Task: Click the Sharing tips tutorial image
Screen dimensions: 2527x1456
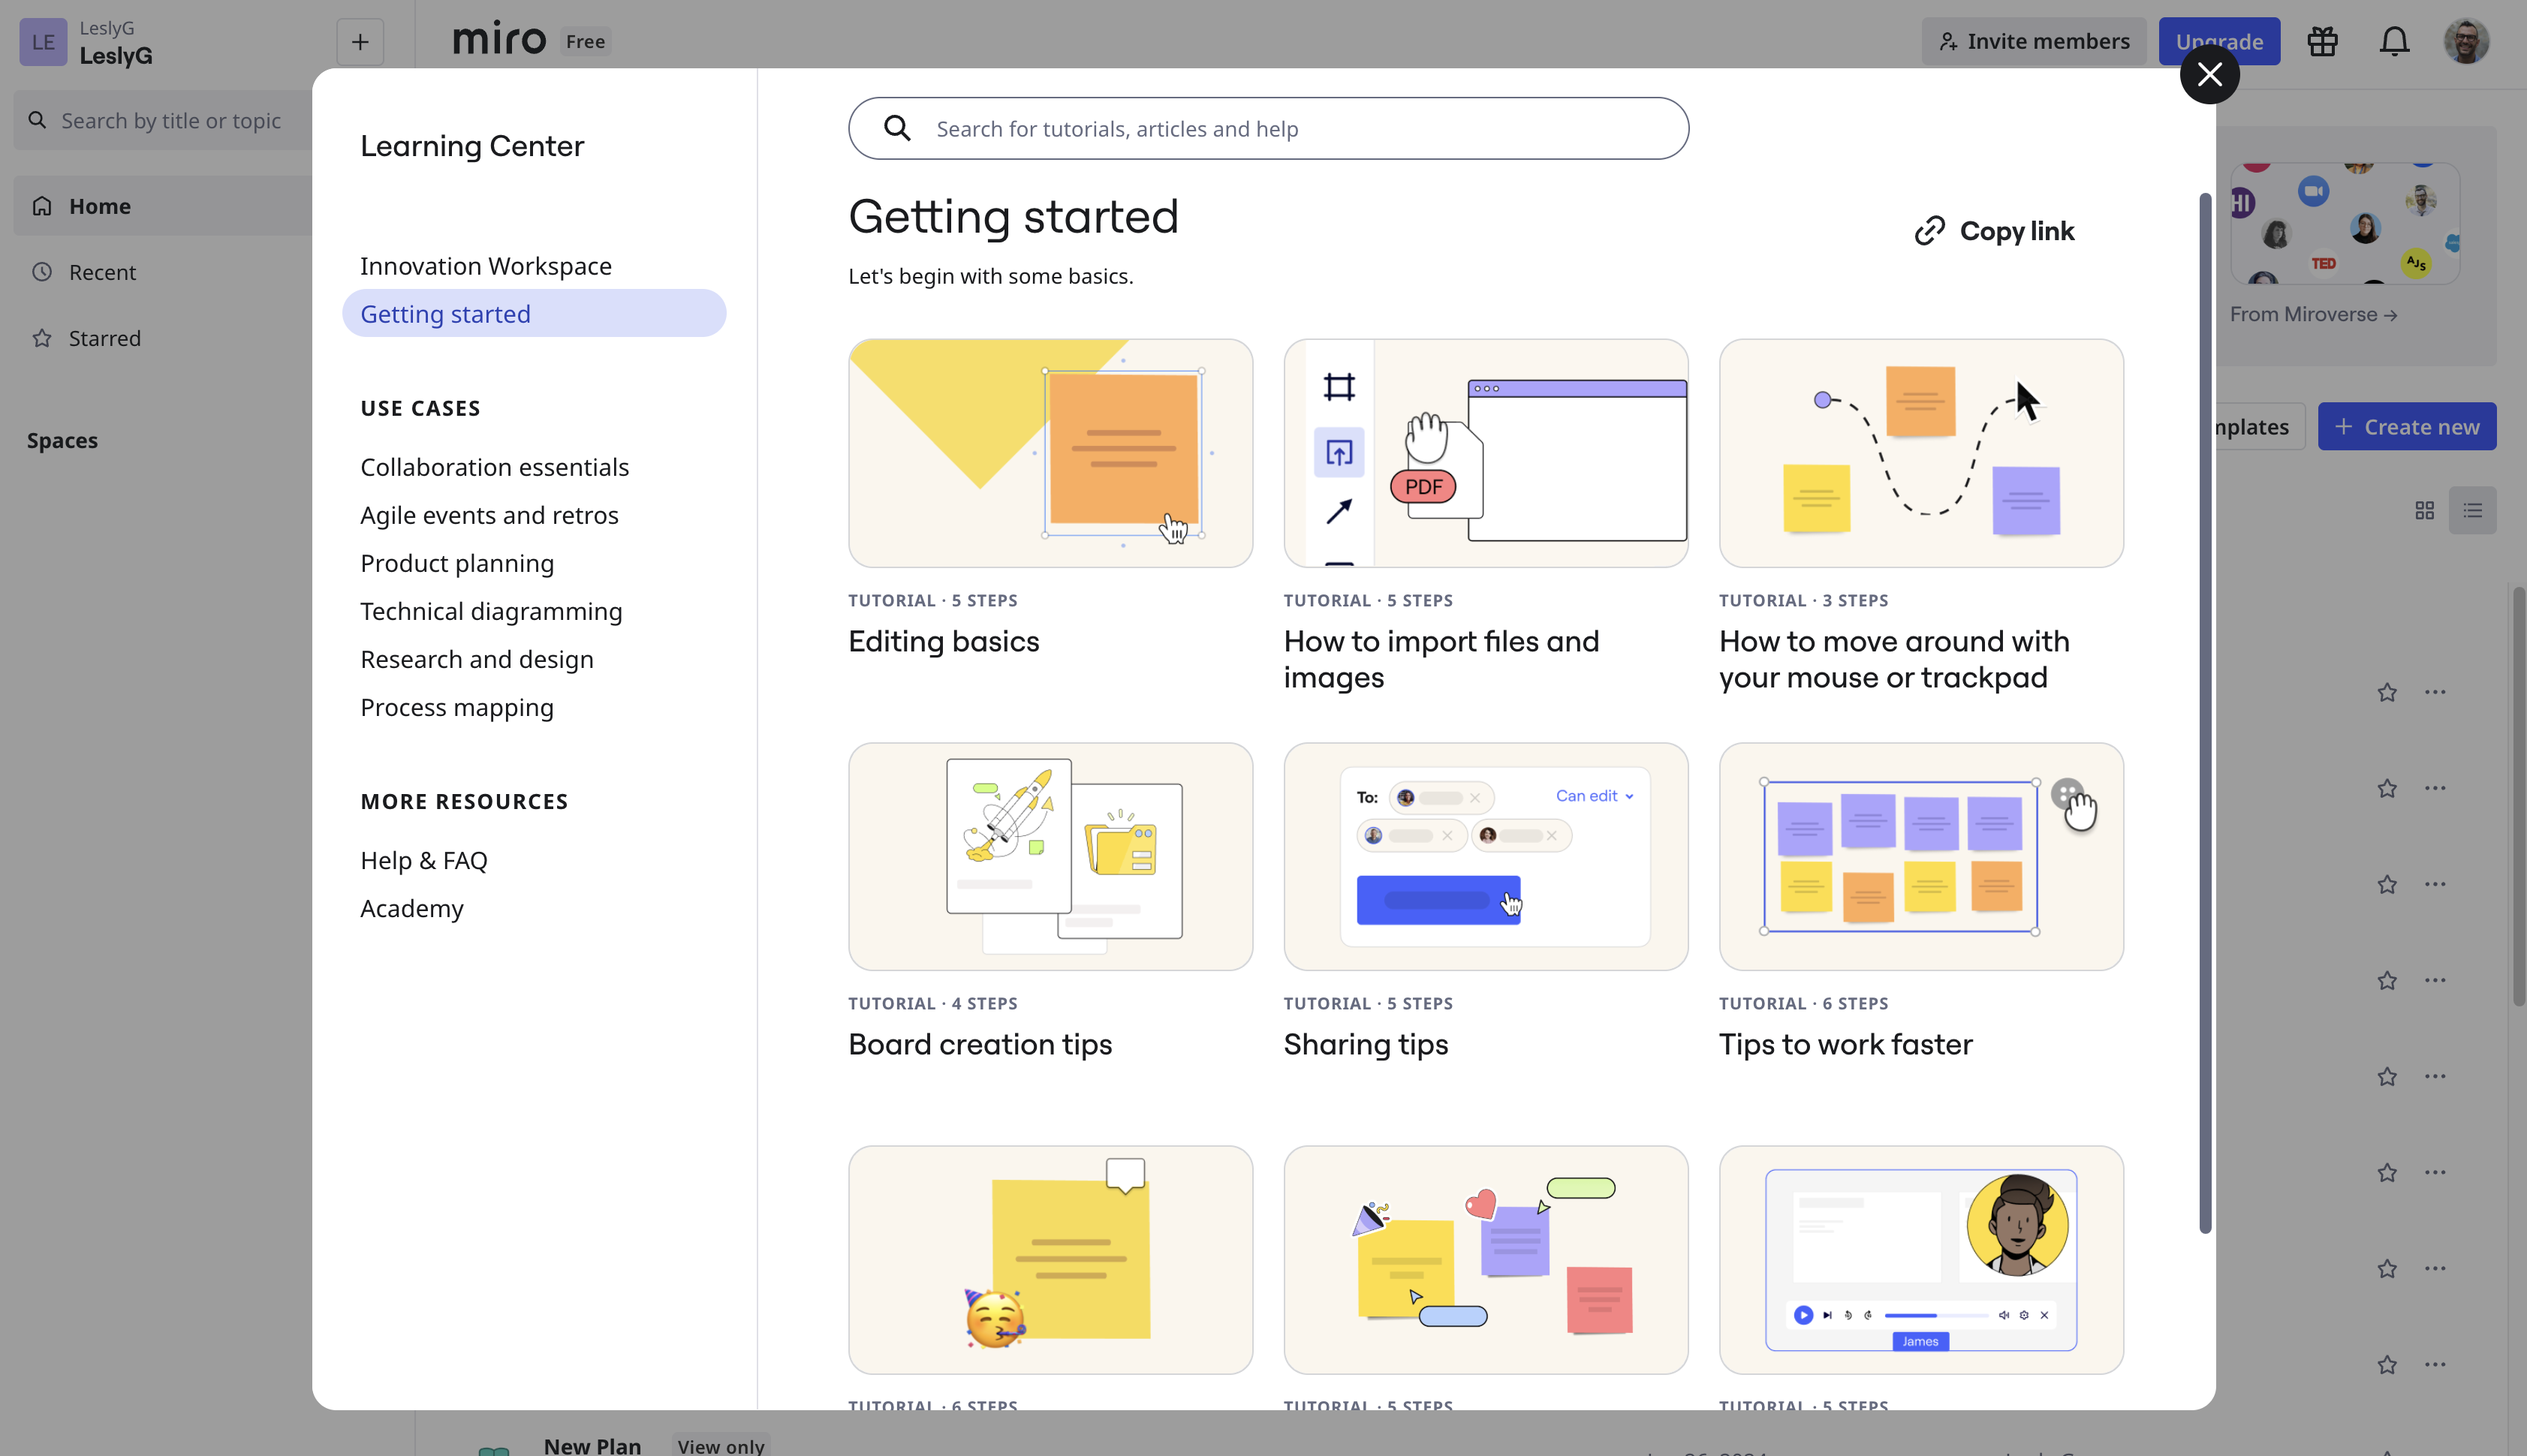Action: [x=1485, y=856]
